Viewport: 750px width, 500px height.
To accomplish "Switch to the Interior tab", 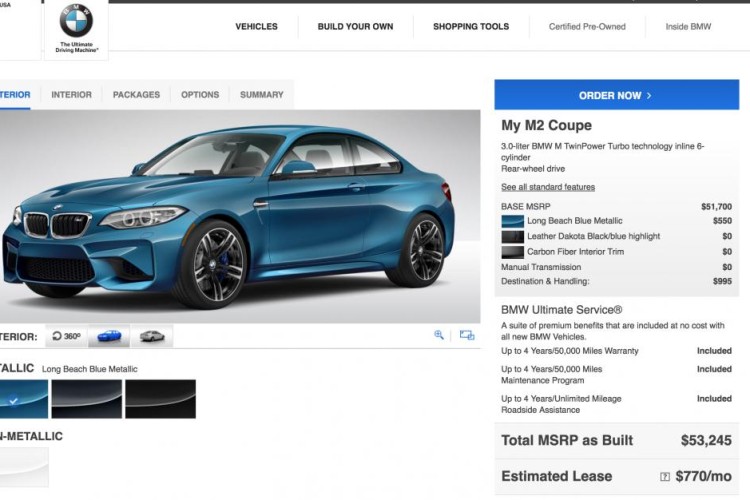I will pyautogui.click(x=71, y=95).
